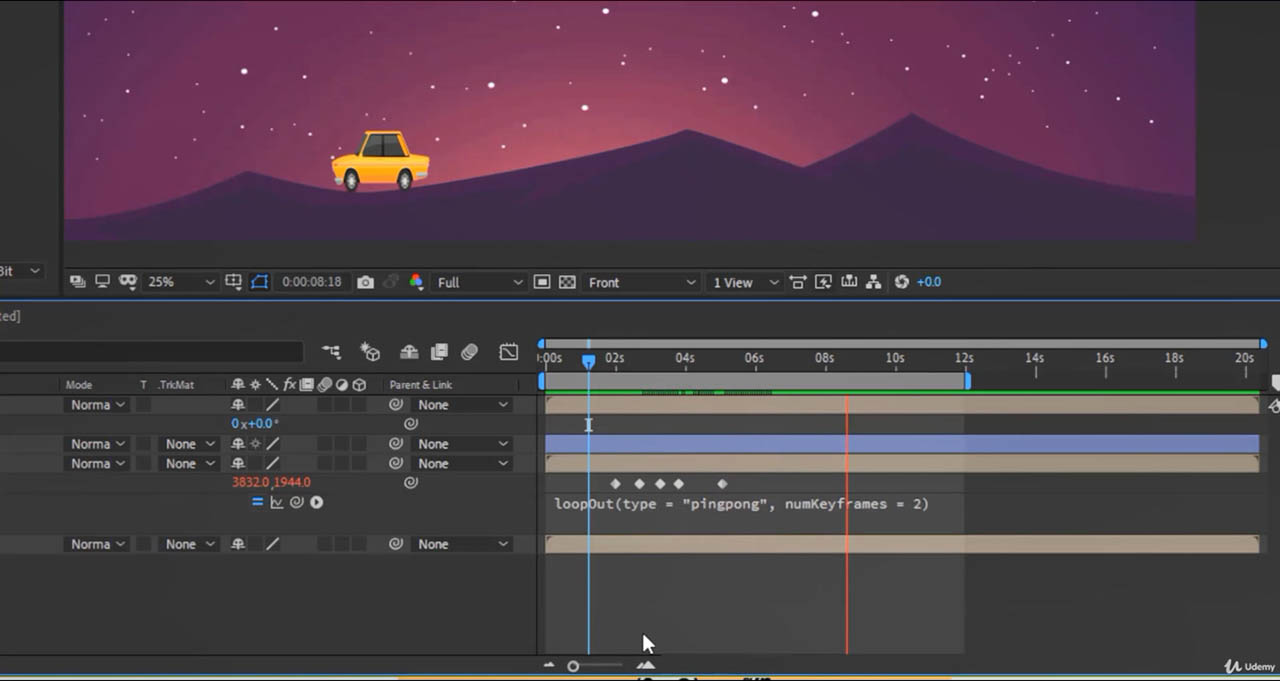This screenshot has width=1280, height=681.
Task: Click the 0:00:08:18 current time display
Action: point(311,283)
